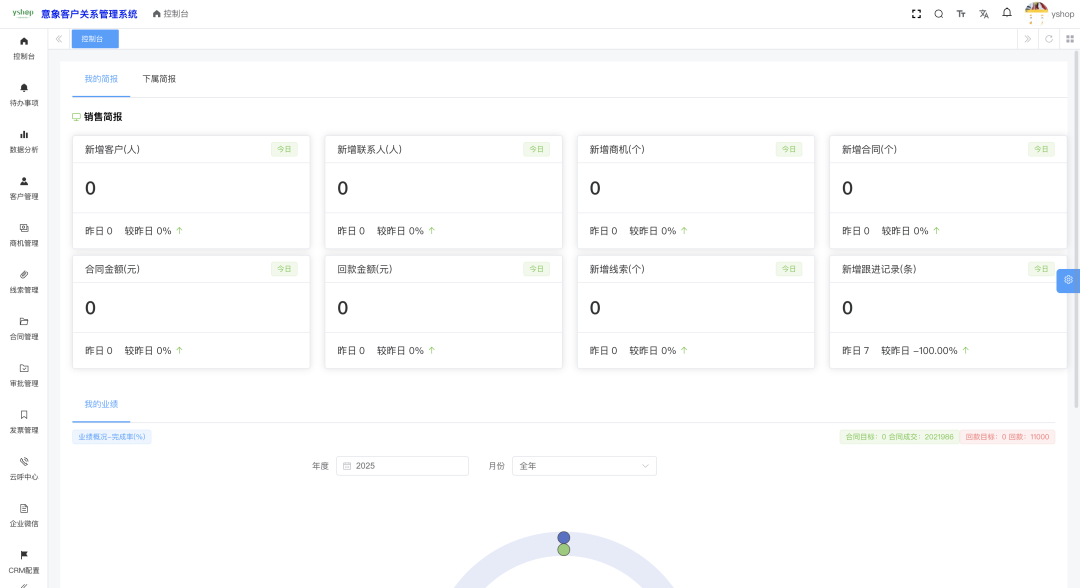Open the language switcher icon
1080x588 pixels.
pos(984,14)
